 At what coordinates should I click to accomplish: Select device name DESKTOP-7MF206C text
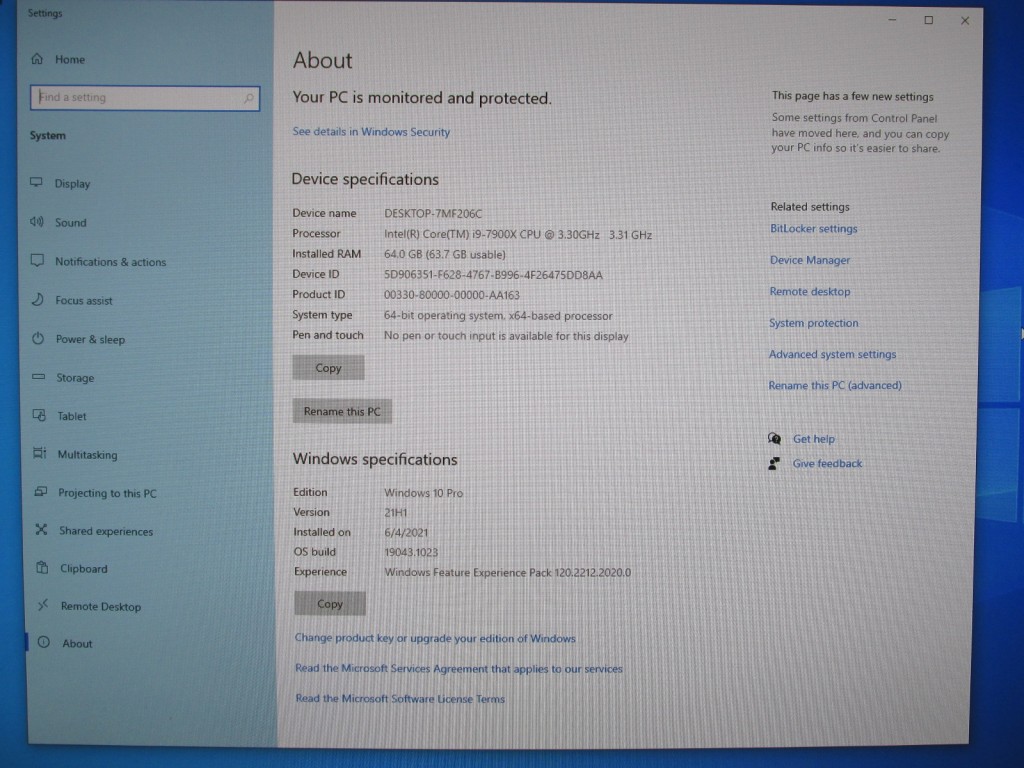[x=433, y=214]
